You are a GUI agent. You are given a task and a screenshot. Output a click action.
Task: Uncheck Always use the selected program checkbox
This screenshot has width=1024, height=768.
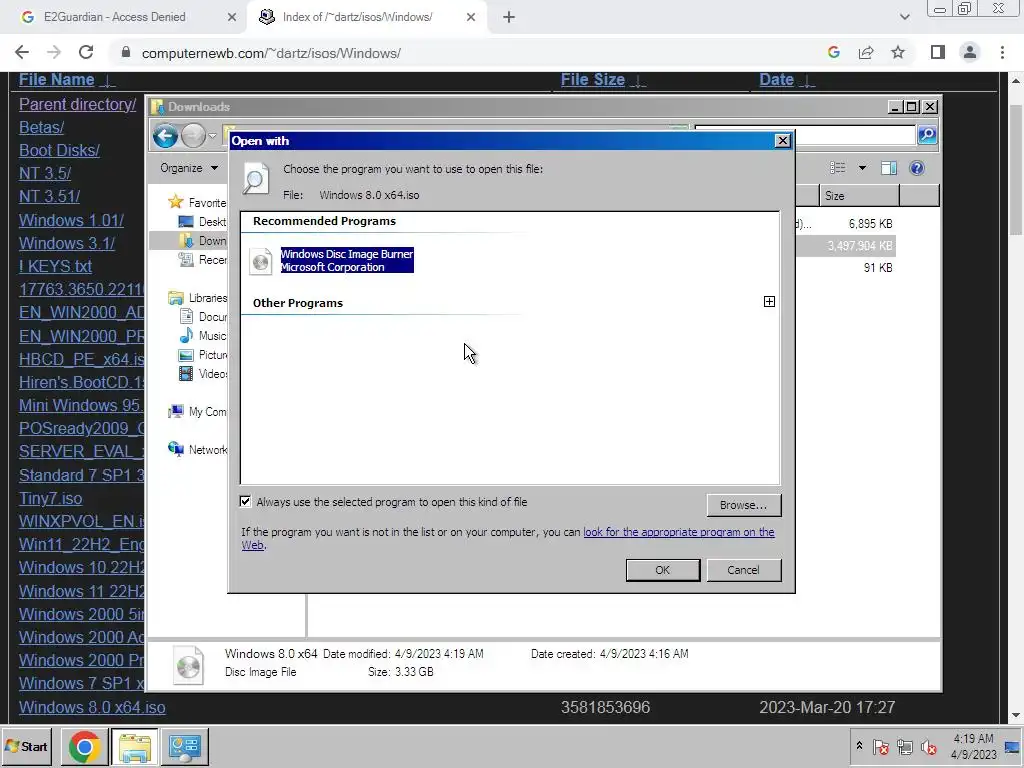[245, 502]
